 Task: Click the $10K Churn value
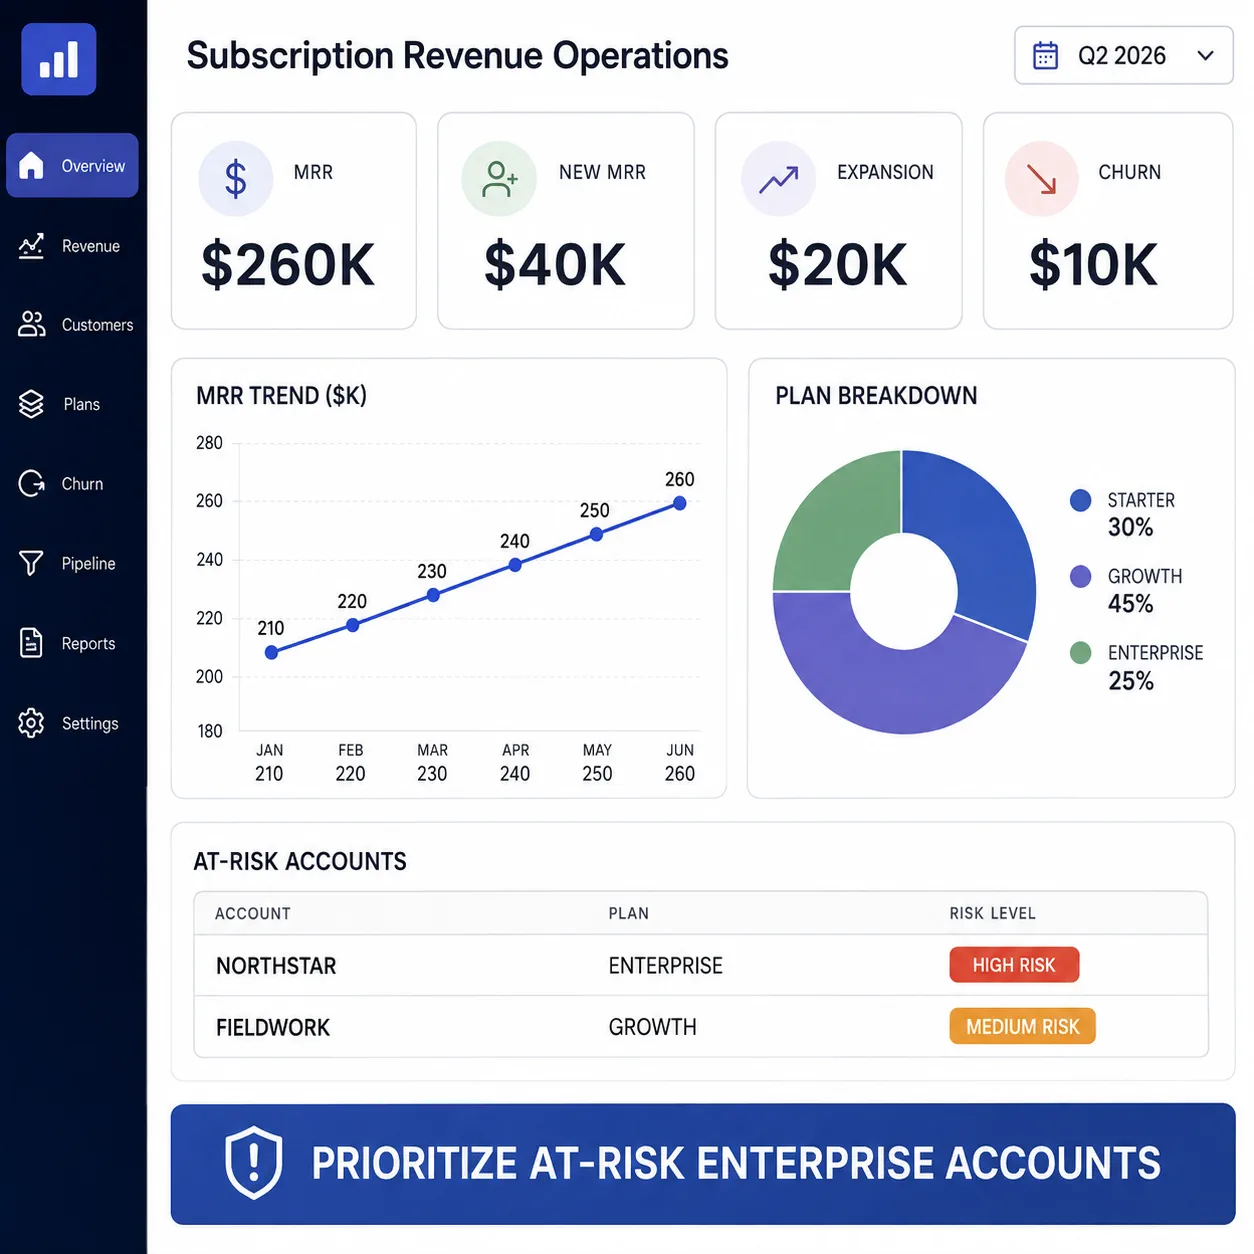(x=1093, y=265)
